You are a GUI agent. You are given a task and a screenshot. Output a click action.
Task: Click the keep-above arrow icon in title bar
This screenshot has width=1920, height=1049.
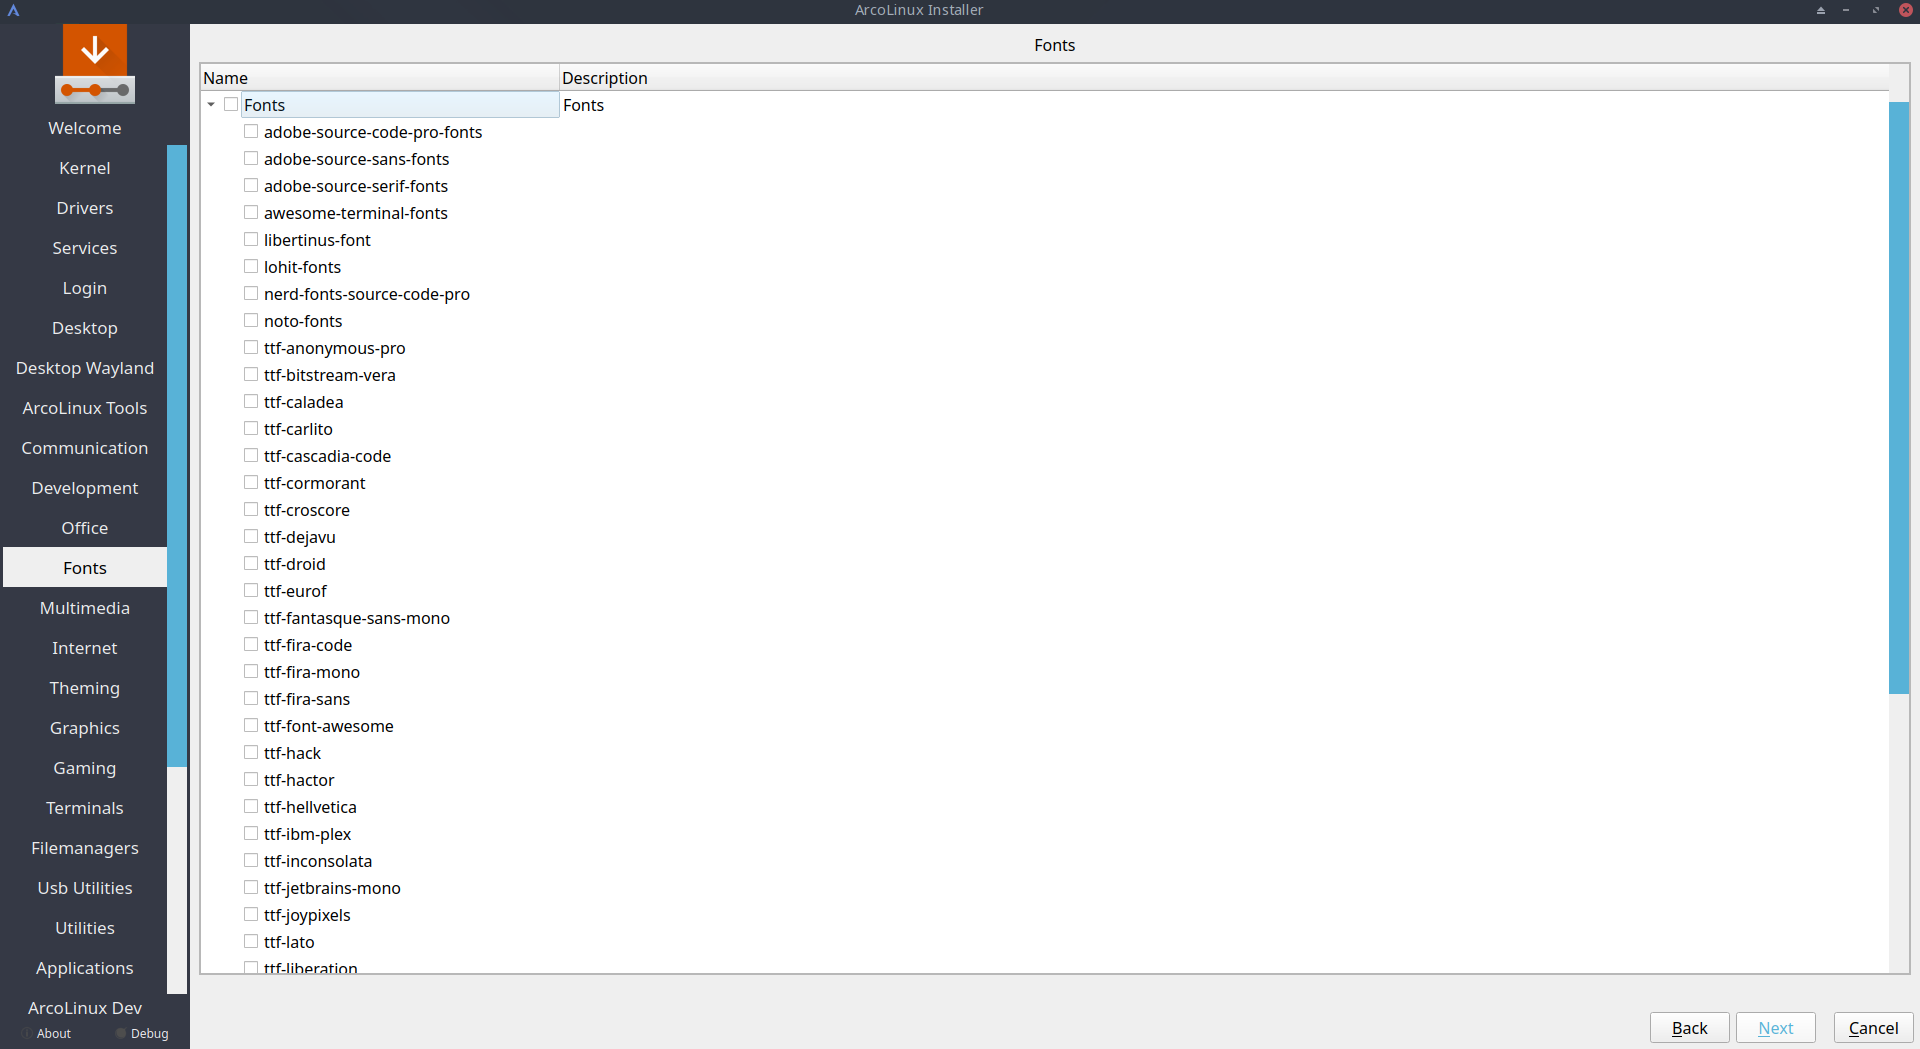1821,10
